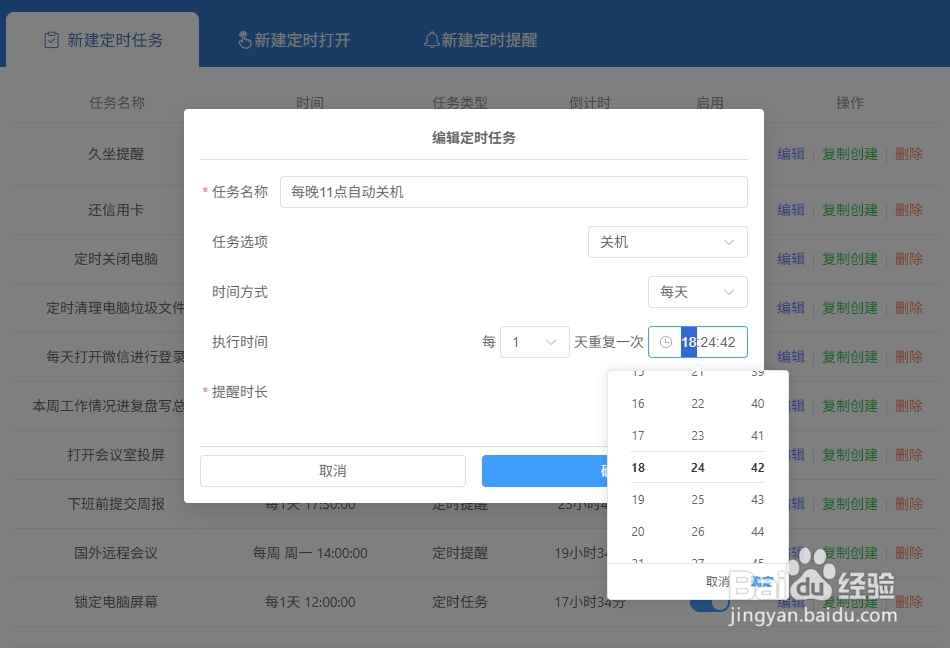Select second 42 in the time picker
This screenshot has height=648, width=950.
click(x=757, y=468)
